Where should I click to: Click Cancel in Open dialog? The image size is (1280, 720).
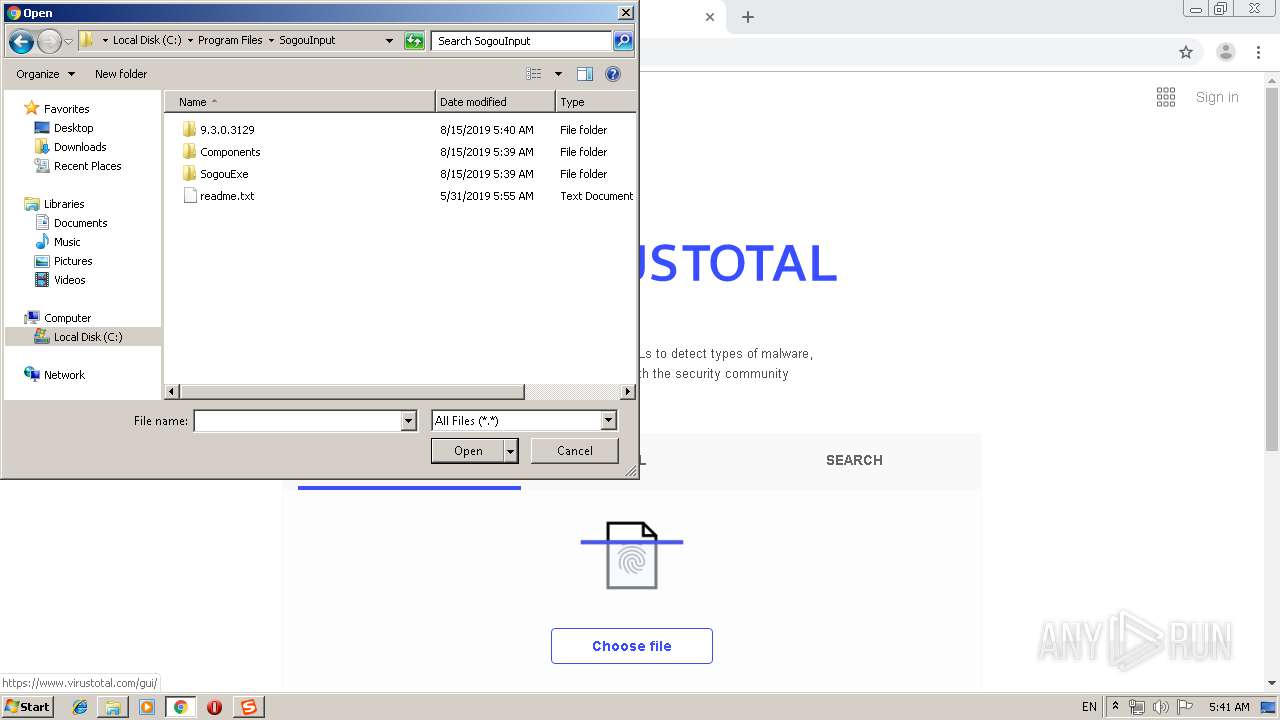tap(575, 451)
